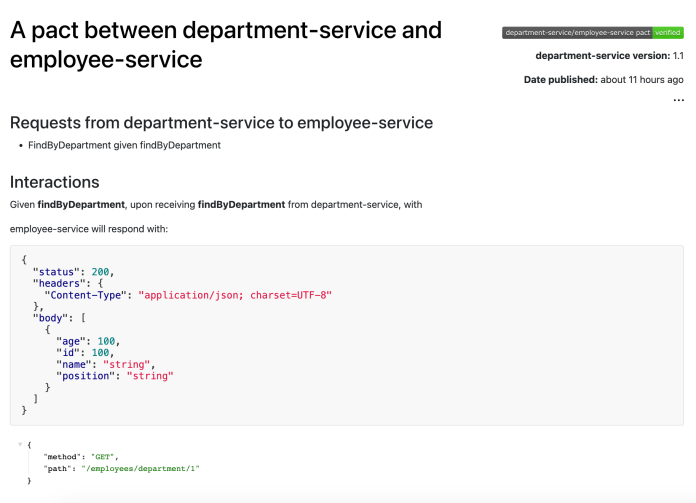The image size is (696, 503).
Task: Click the "position": "string" line
Action: pos(115,376)
